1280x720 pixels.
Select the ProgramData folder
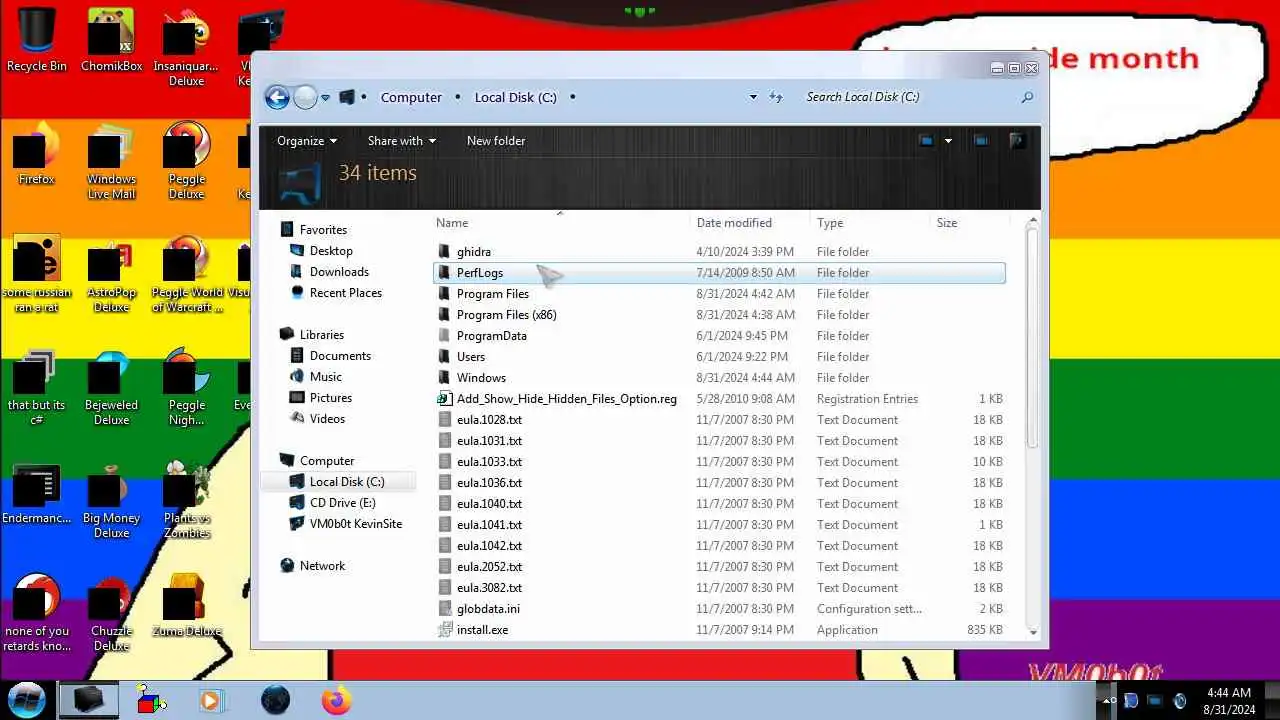coord(719,336)
